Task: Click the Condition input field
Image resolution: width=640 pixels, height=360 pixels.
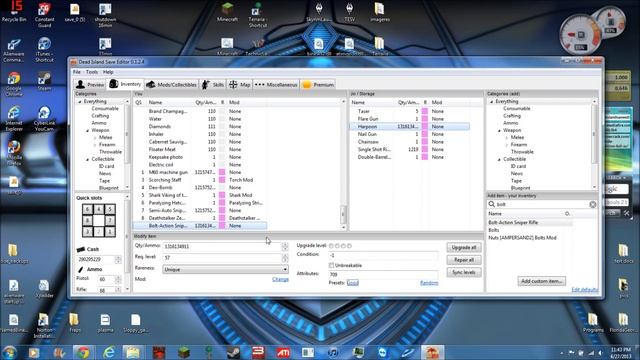Action: click(383, 256)
